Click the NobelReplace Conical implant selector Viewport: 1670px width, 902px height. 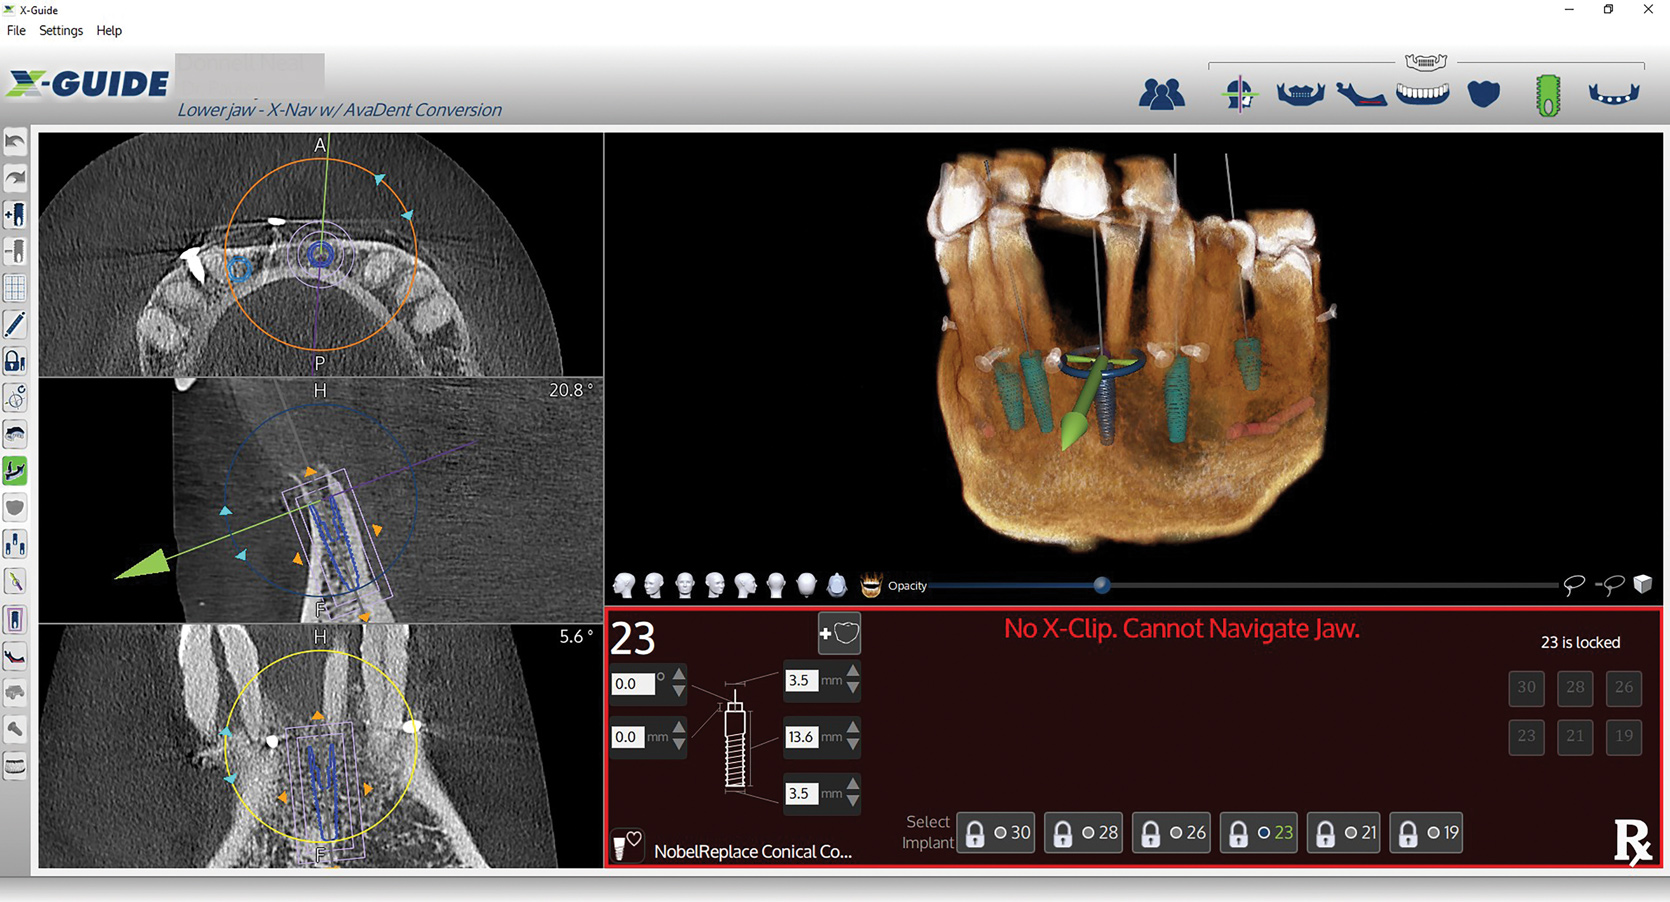[752, 851]
